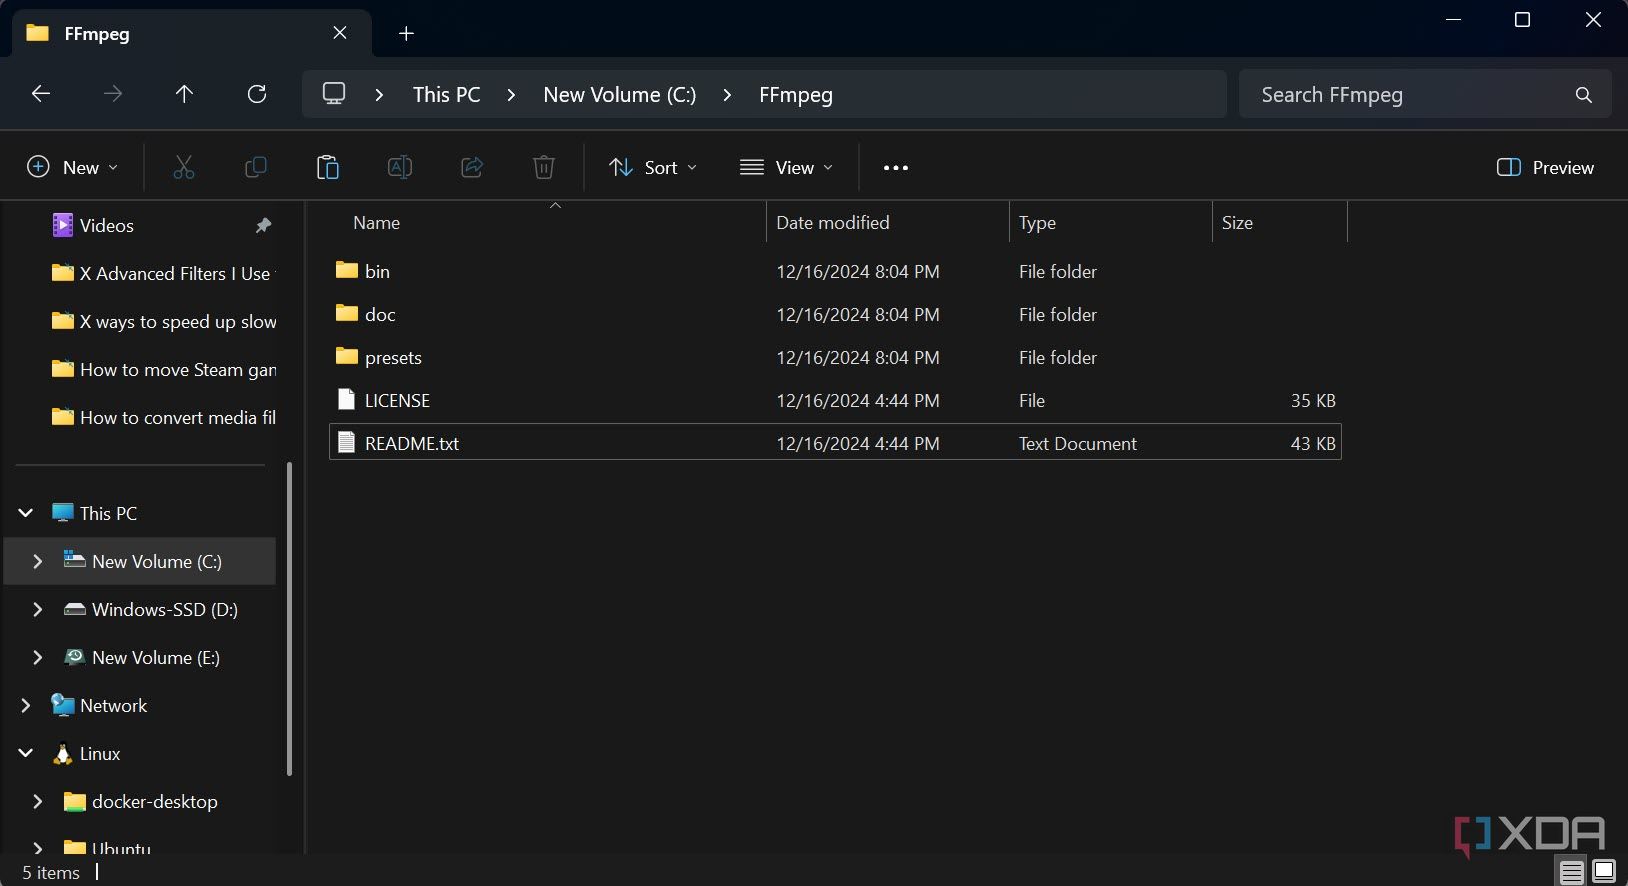Viewport: 1628px width, 886px height.
Task: Click README.txt type Text Document cell
Action: tap(1077, 443)
